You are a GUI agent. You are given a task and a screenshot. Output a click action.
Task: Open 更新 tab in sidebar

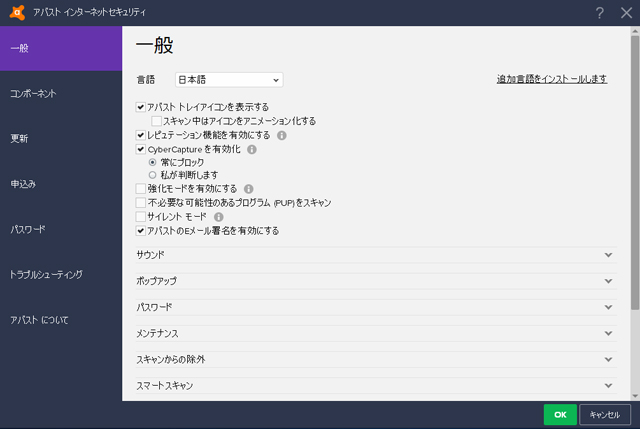click(61, 139)
